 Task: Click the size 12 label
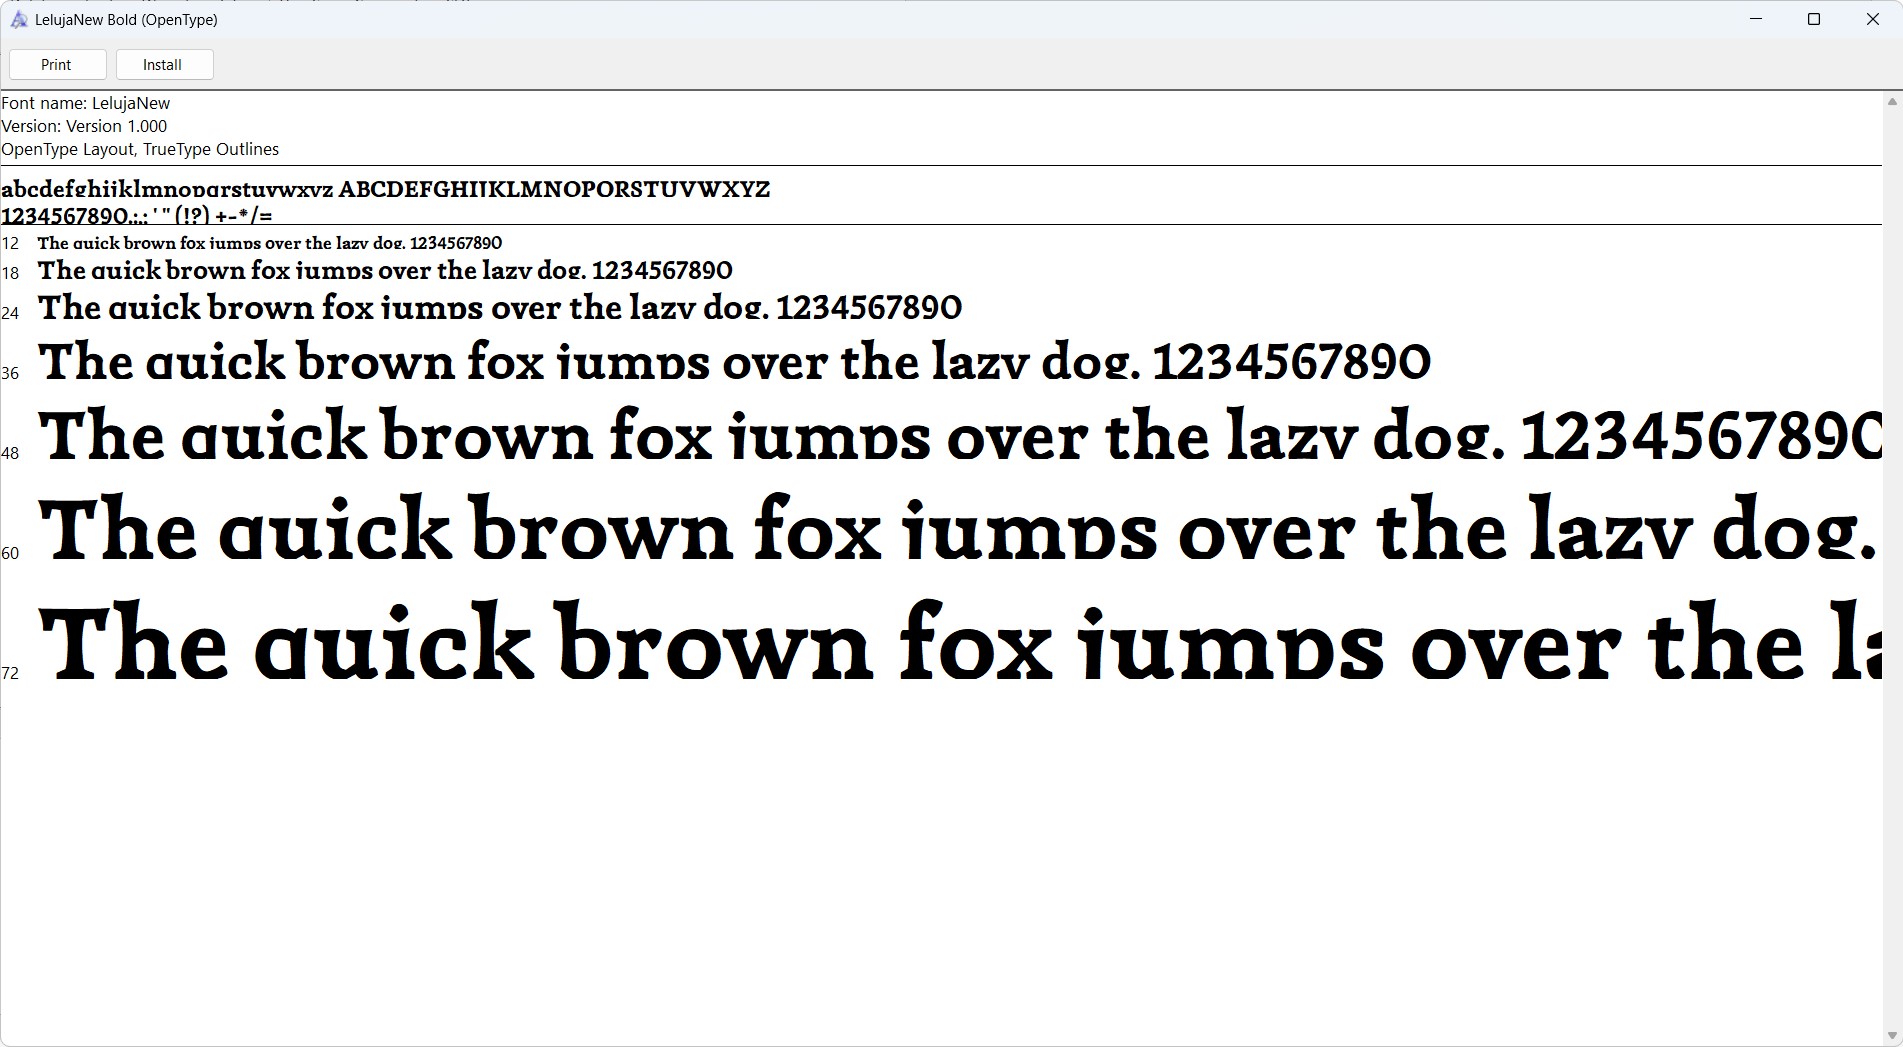(x=10, y=243)
